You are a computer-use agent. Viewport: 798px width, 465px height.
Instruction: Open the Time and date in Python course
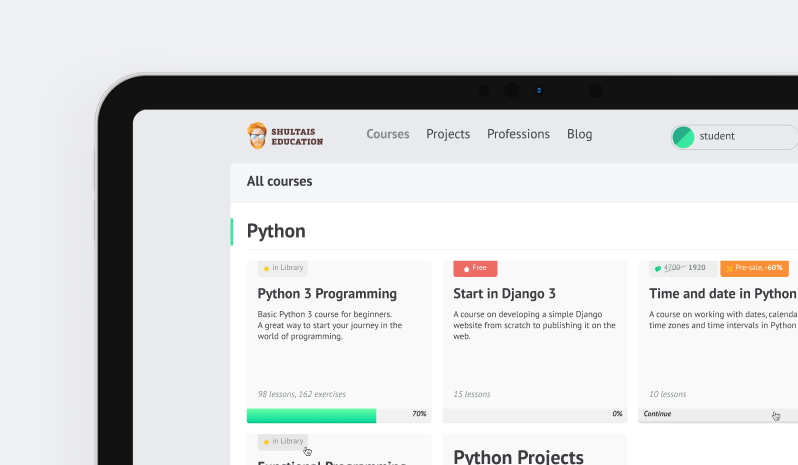point(723,294)
